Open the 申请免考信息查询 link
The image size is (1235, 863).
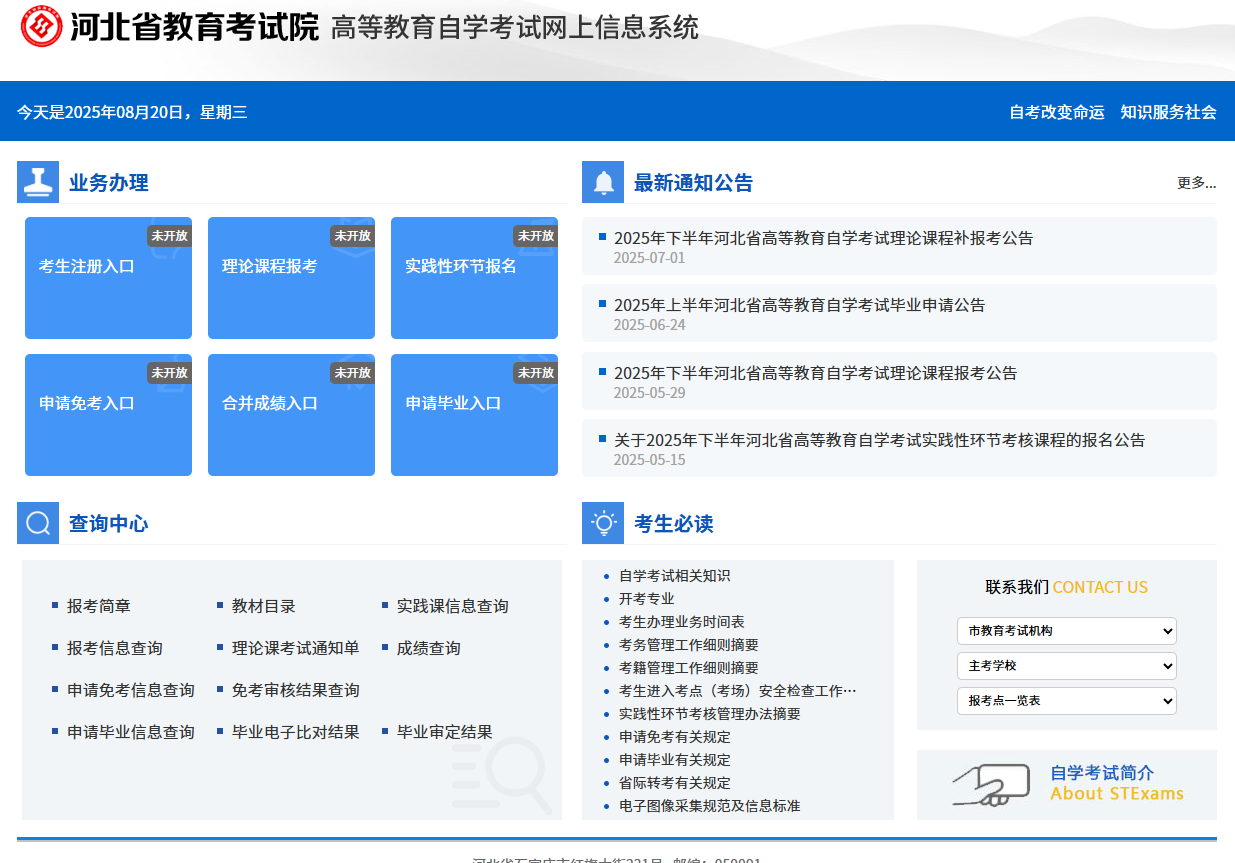point(131,690)
